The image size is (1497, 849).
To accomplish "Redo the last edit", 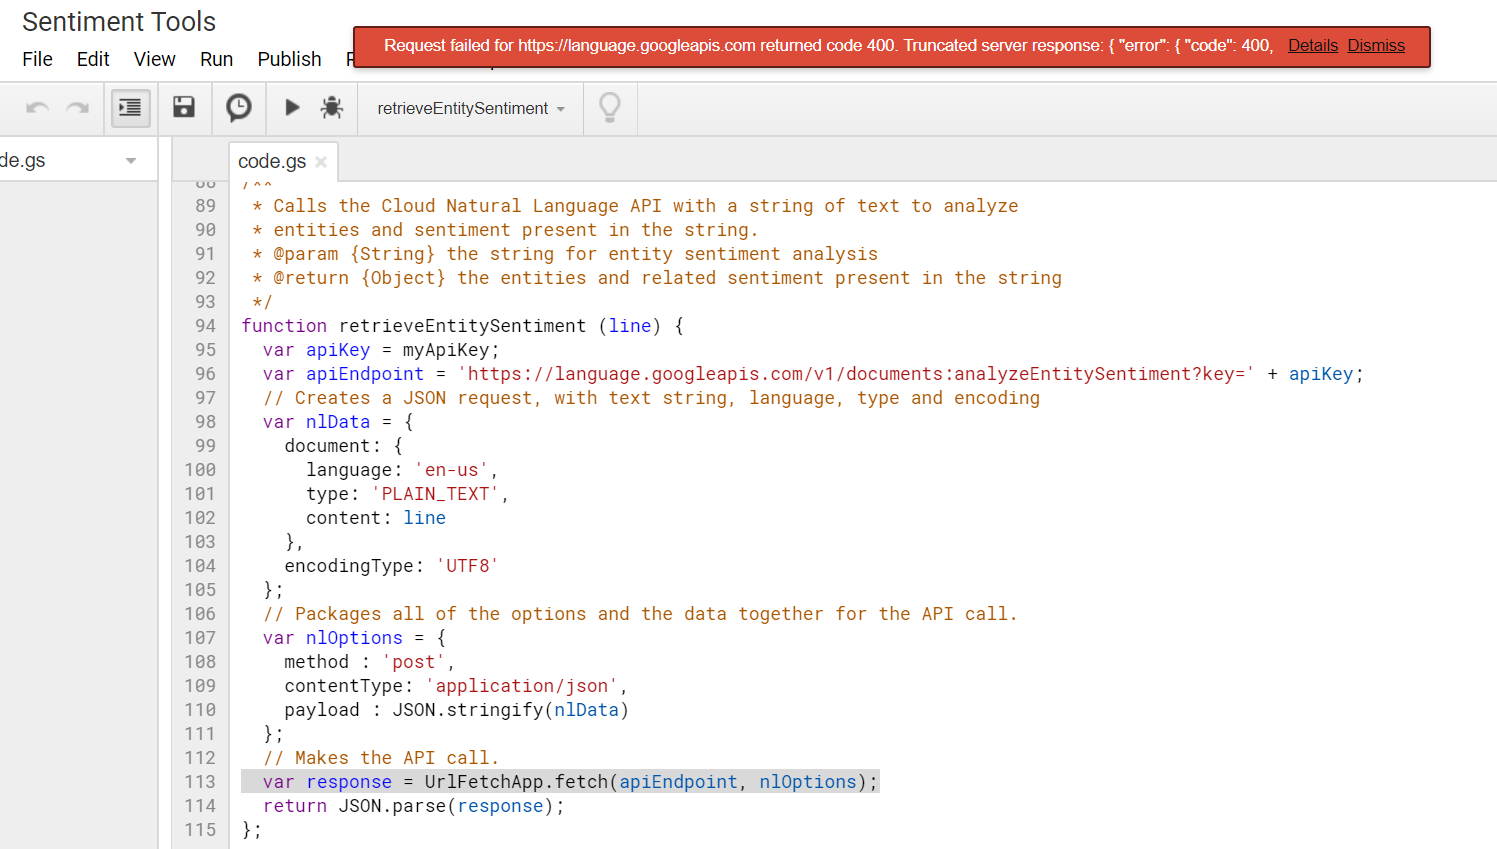I will click(x=78, y=108).
